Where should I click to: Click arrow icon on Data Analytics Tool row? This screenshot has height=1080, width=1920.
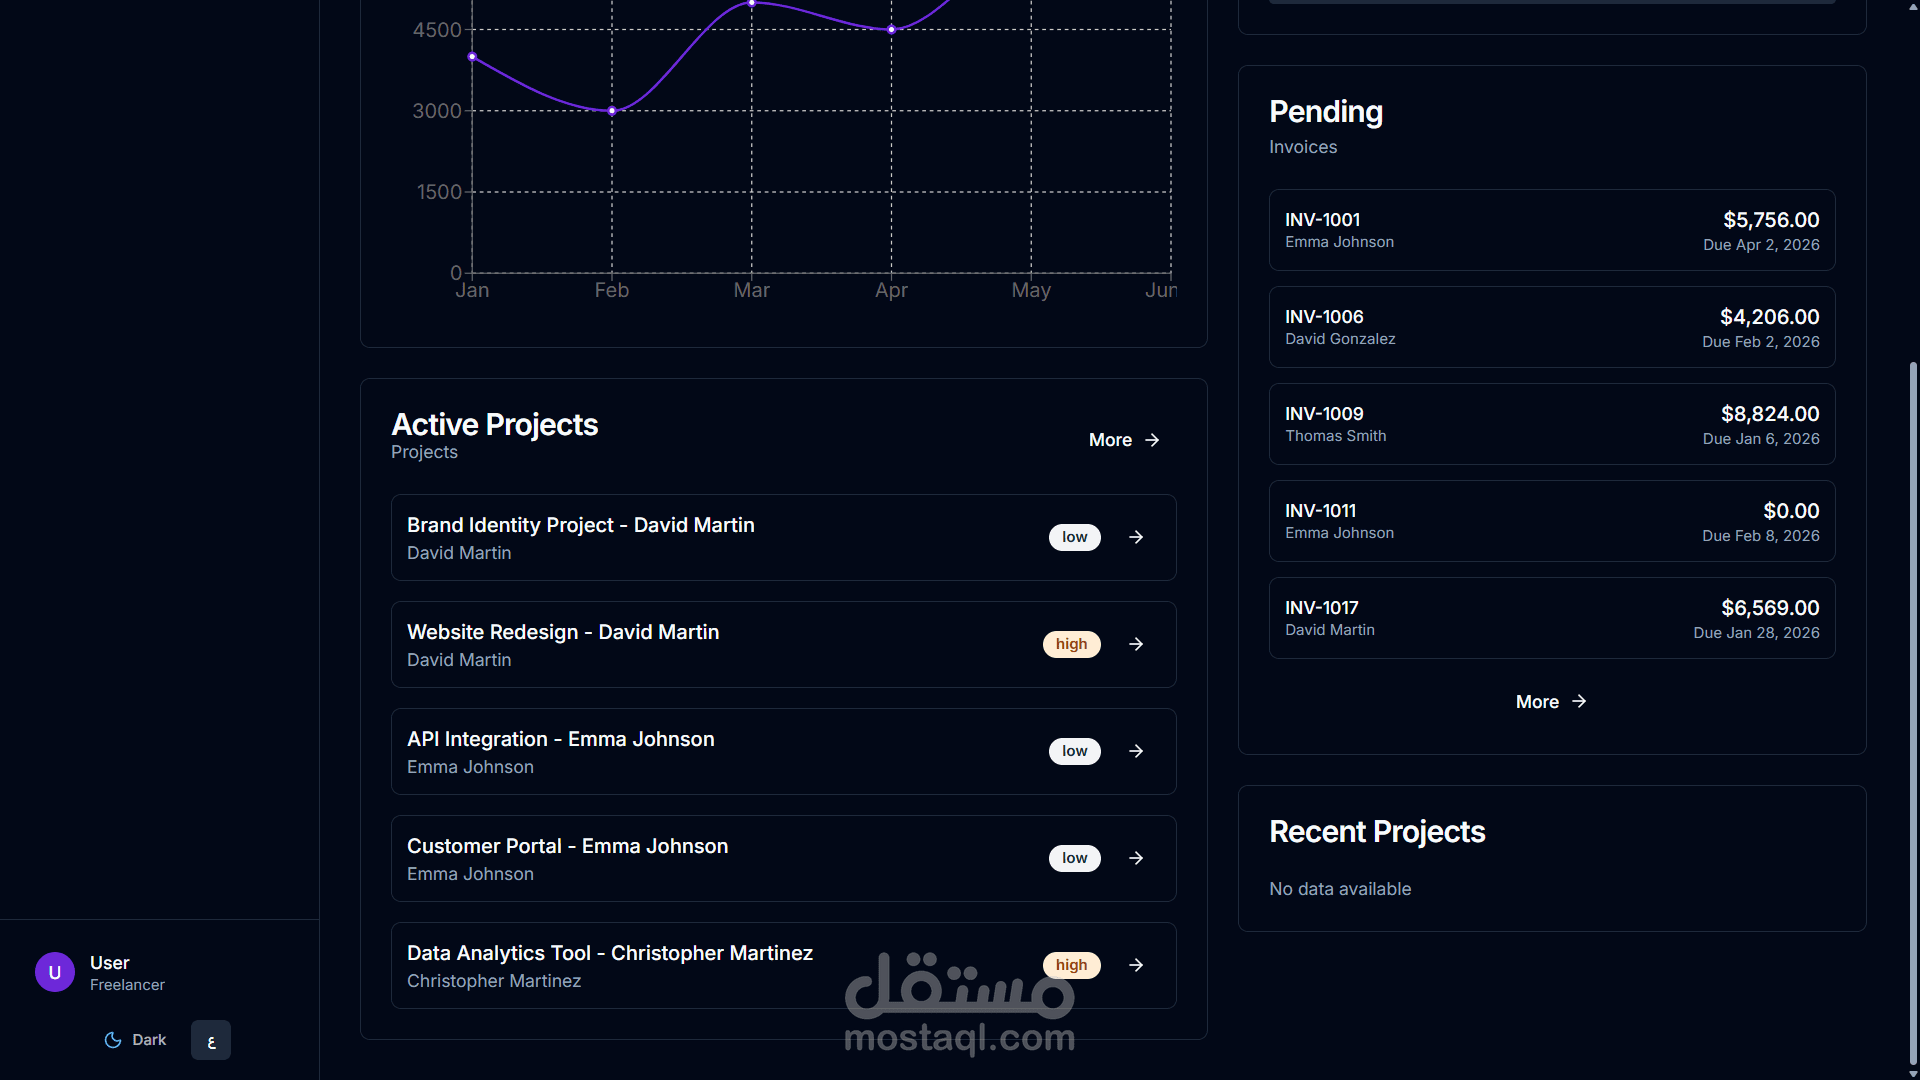click(1136, 965)
